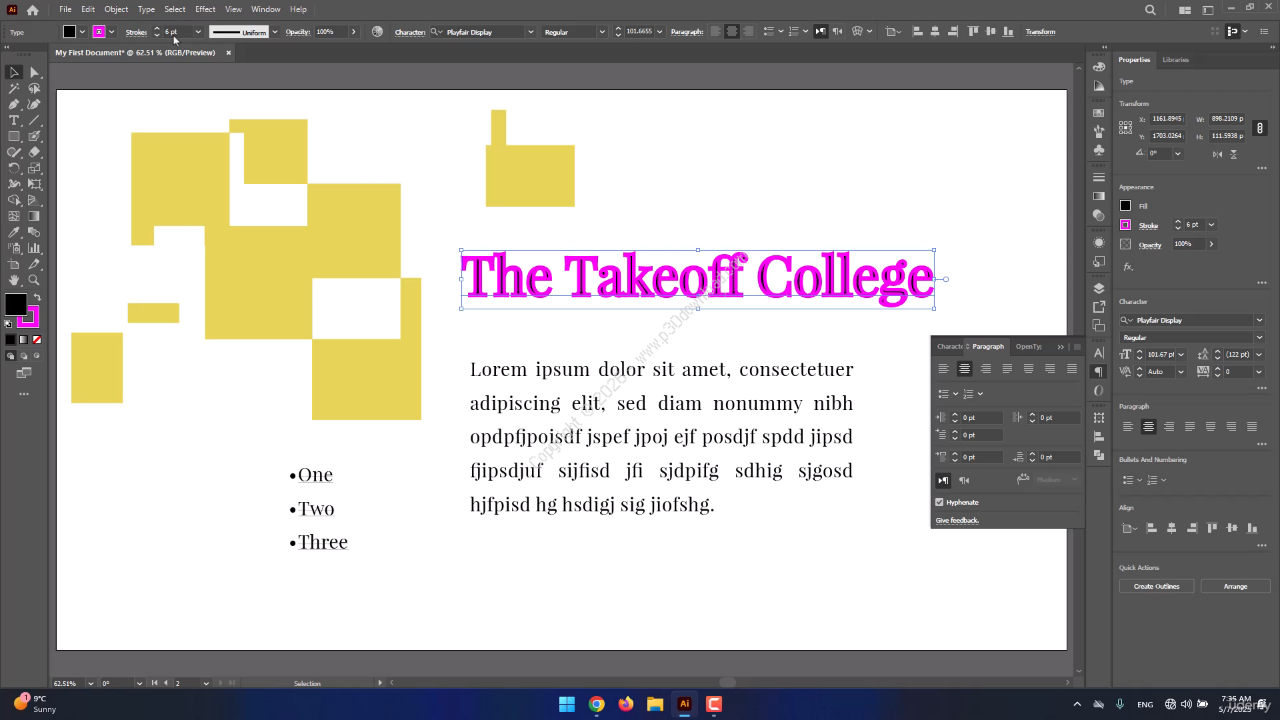
Task: Expand the stroke weight dropdown in control bar
Action: click(198, 32)
